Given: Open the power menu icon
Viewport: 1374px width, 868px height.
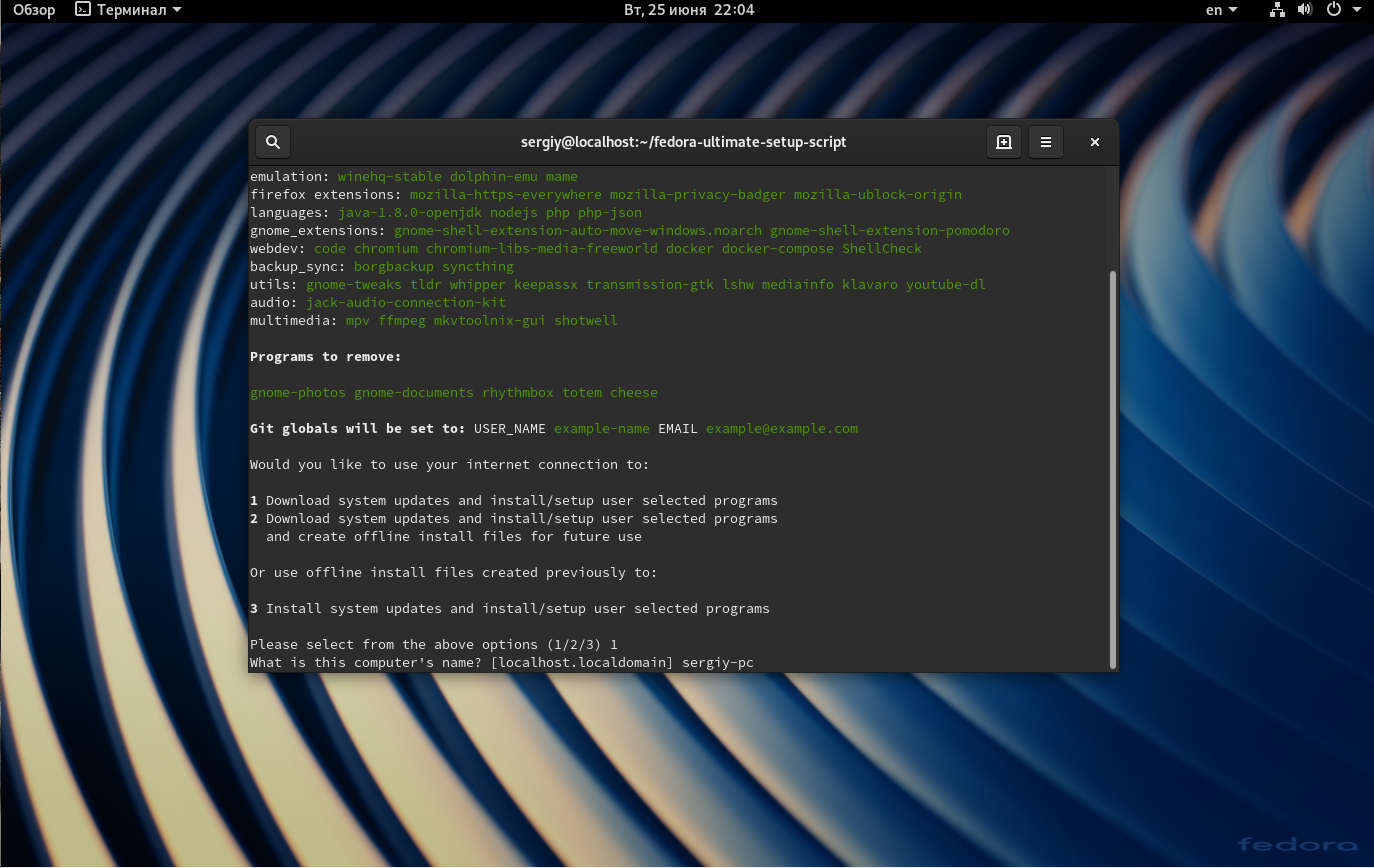Looking at the screenshot, I should (1333, 10).
